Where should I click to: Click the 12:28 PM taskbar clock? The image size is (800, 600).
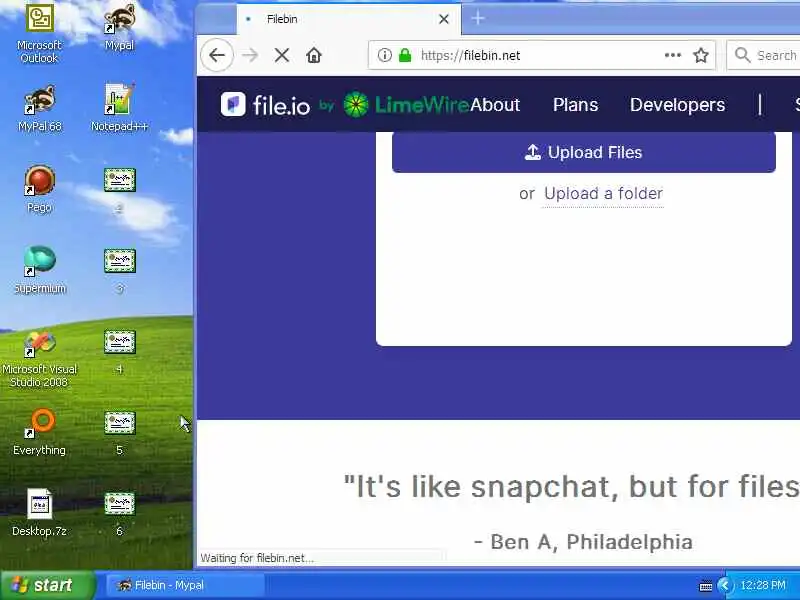tap(763, 585)
